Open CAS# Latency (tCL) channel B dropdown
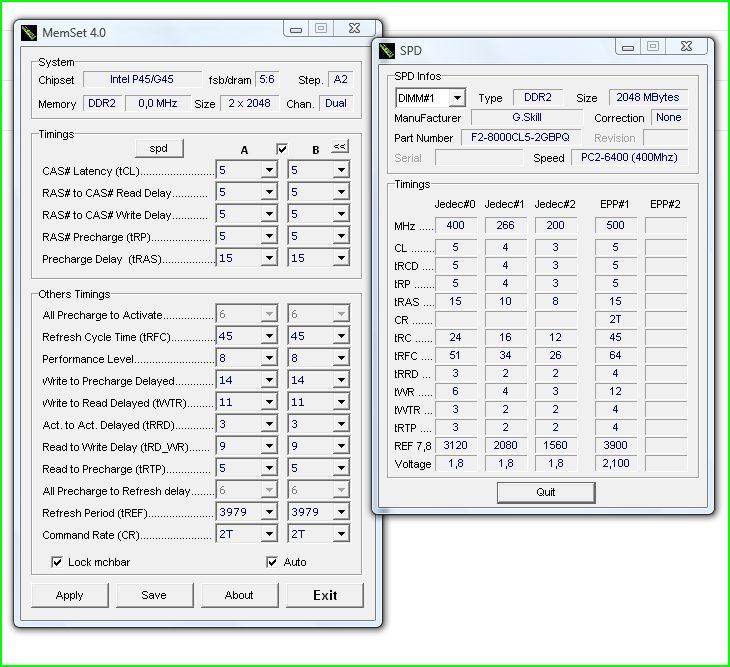The image size is (730, 667). tap(341, 170)
